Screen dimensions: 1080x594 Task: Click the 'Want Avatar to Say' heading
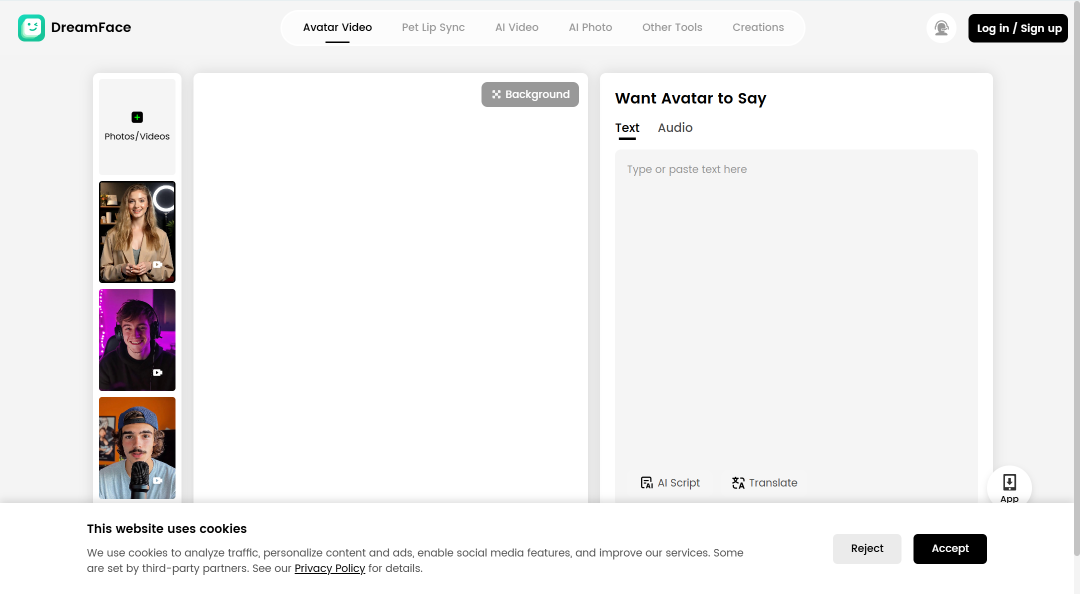click(x=690, y=99)
